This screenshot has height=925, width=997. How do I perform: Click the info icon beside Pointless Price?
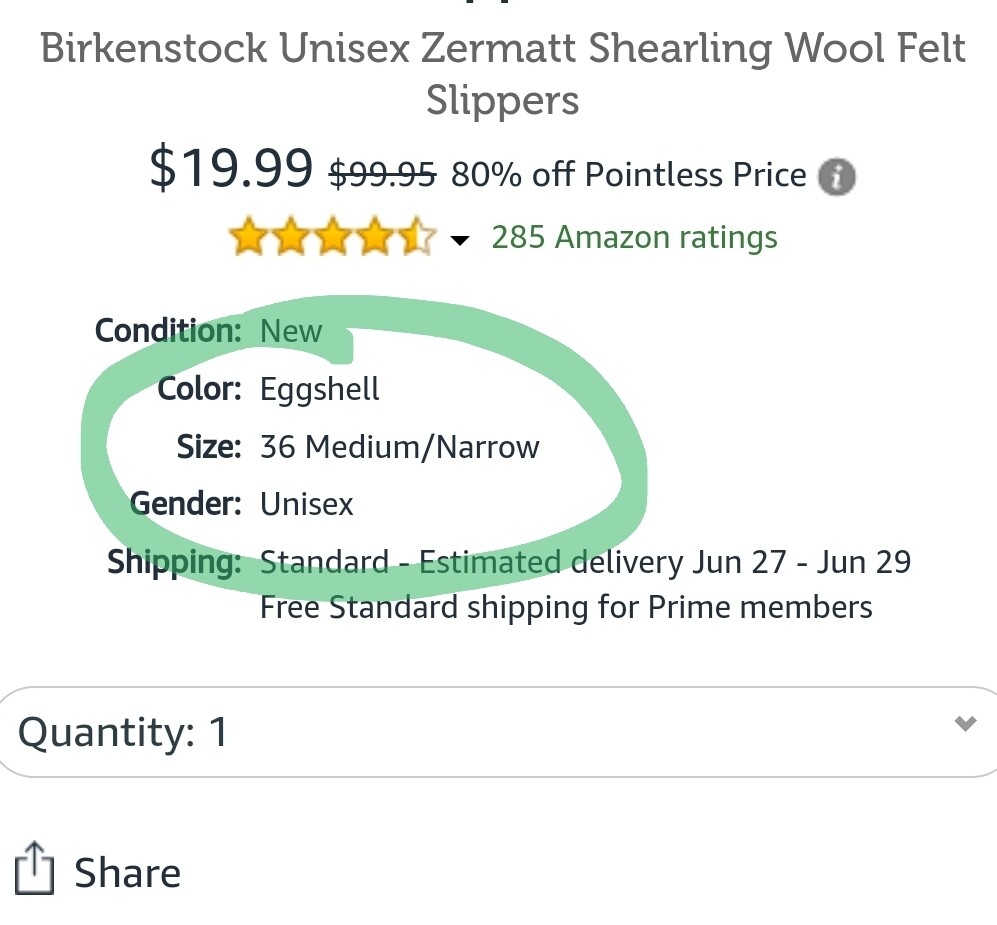[x=837, y=177]
